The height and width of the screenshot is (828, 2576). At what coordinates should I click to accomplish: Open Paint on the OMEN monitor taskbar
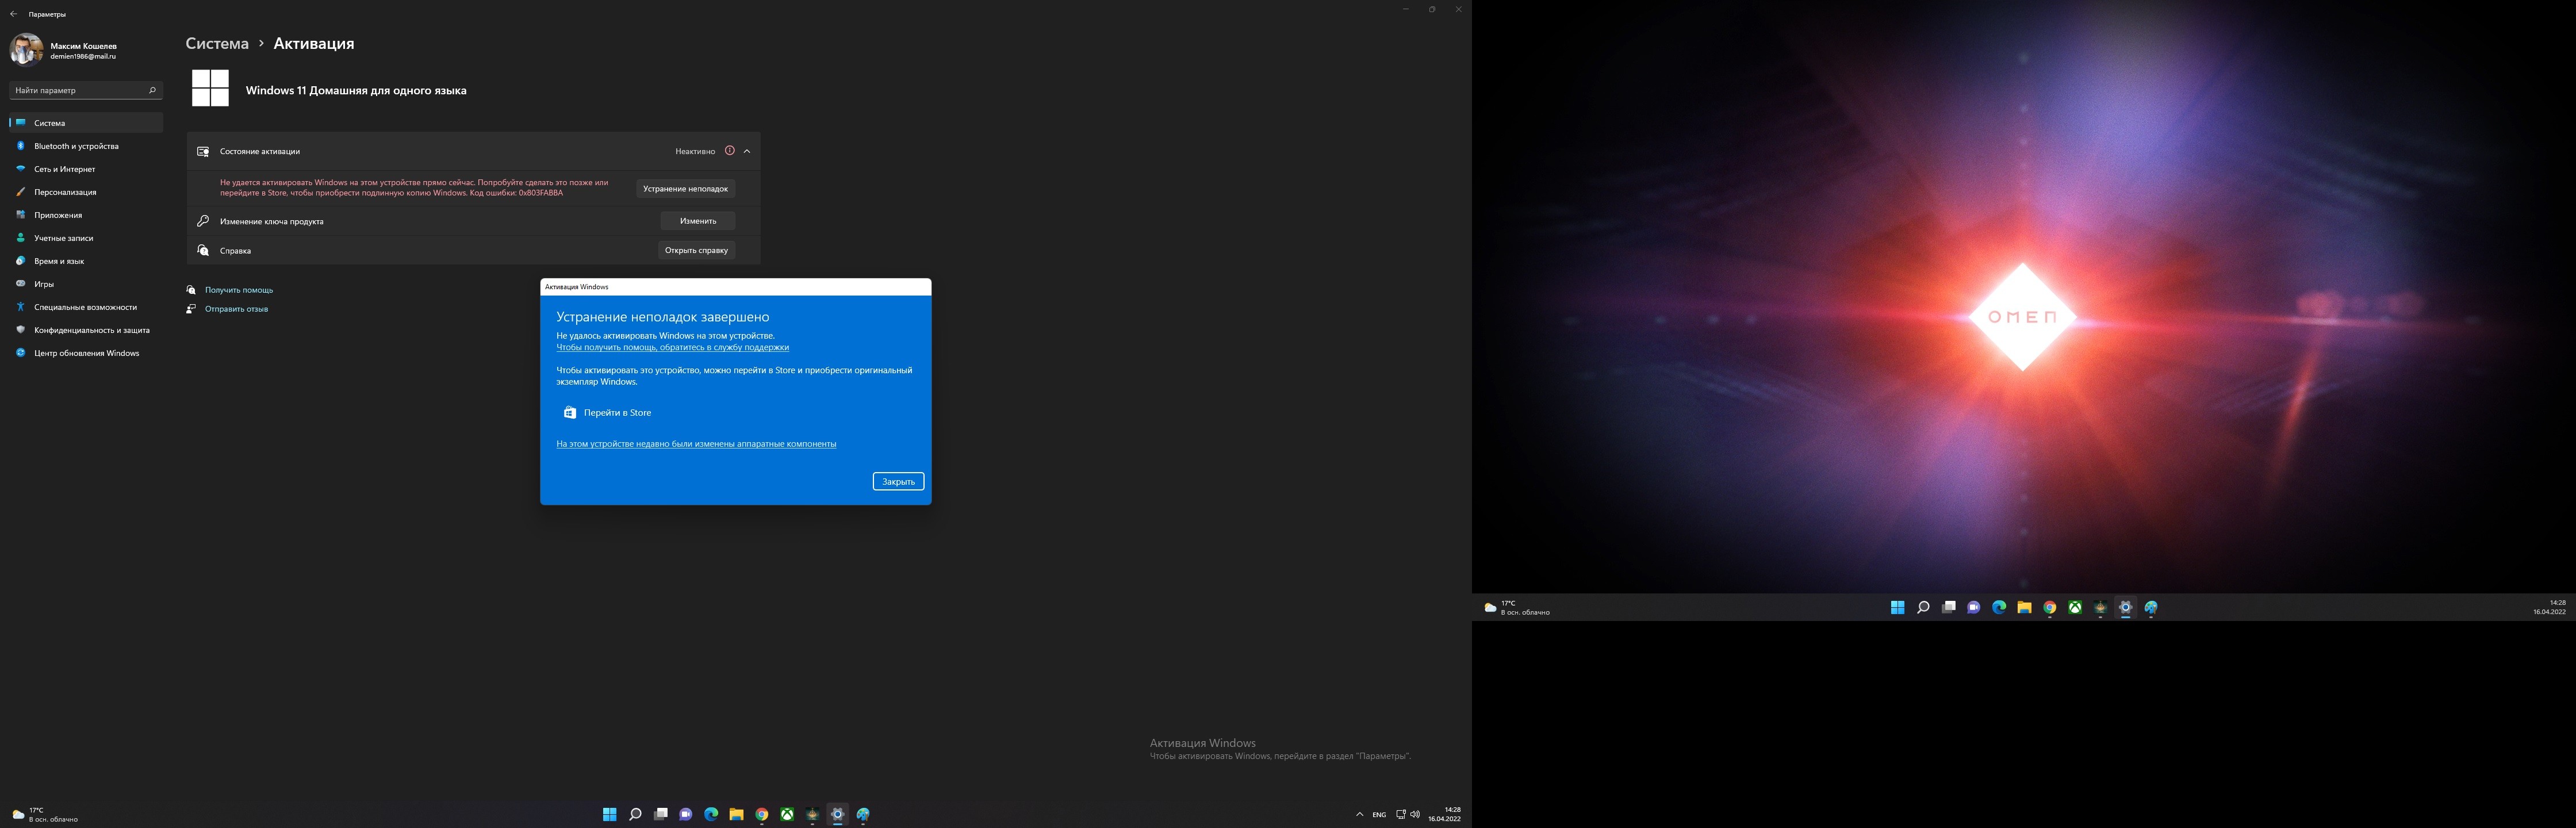[2151, 607]
